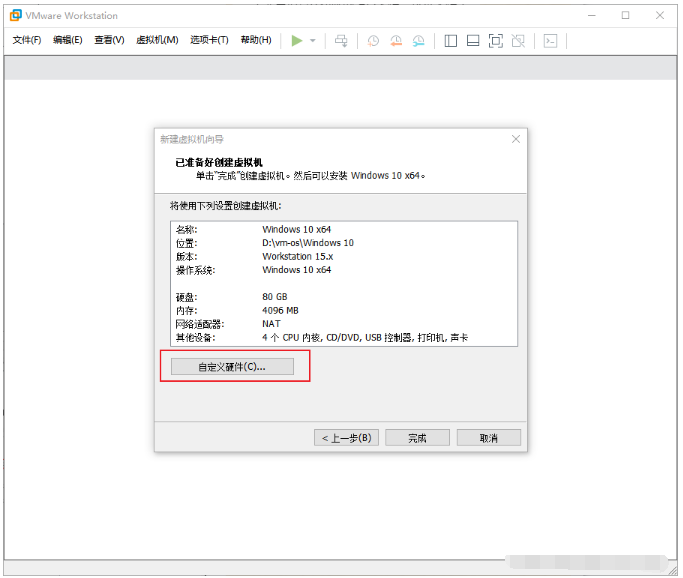
Task: Open the console view toolbar icon
Action: pos(550,41)
